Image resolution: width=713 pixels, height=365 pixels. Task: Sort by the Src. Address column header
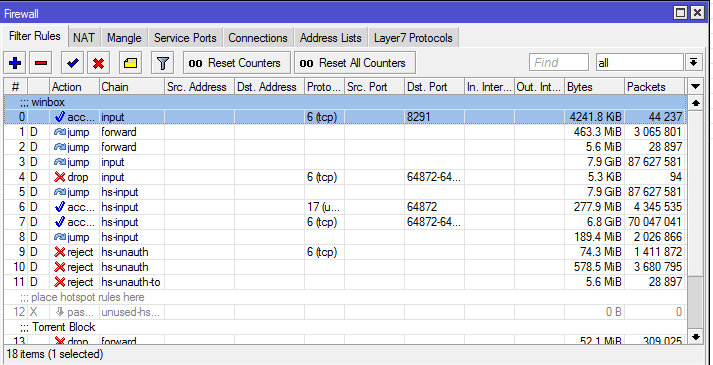(199, 87)
